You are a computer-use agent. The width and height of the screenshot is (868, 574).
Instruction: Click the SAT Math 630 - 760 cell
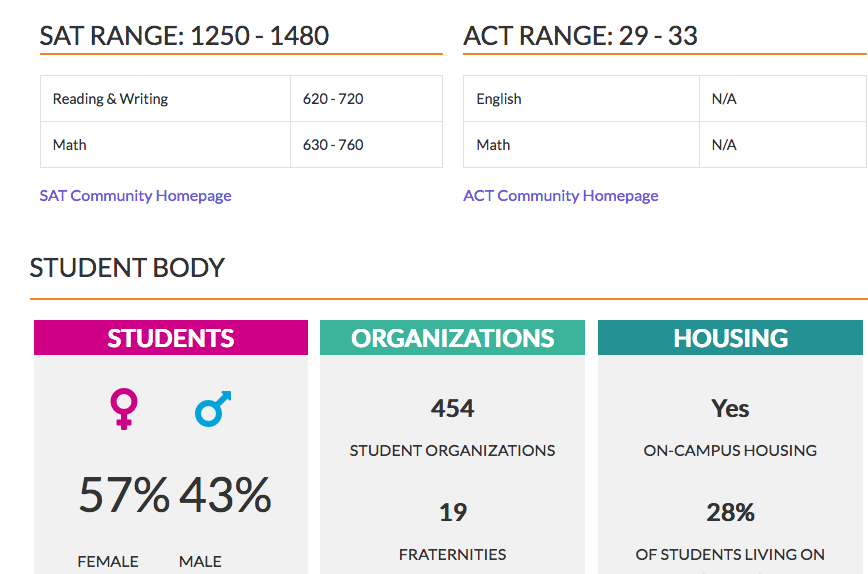(x=333, y=145)
